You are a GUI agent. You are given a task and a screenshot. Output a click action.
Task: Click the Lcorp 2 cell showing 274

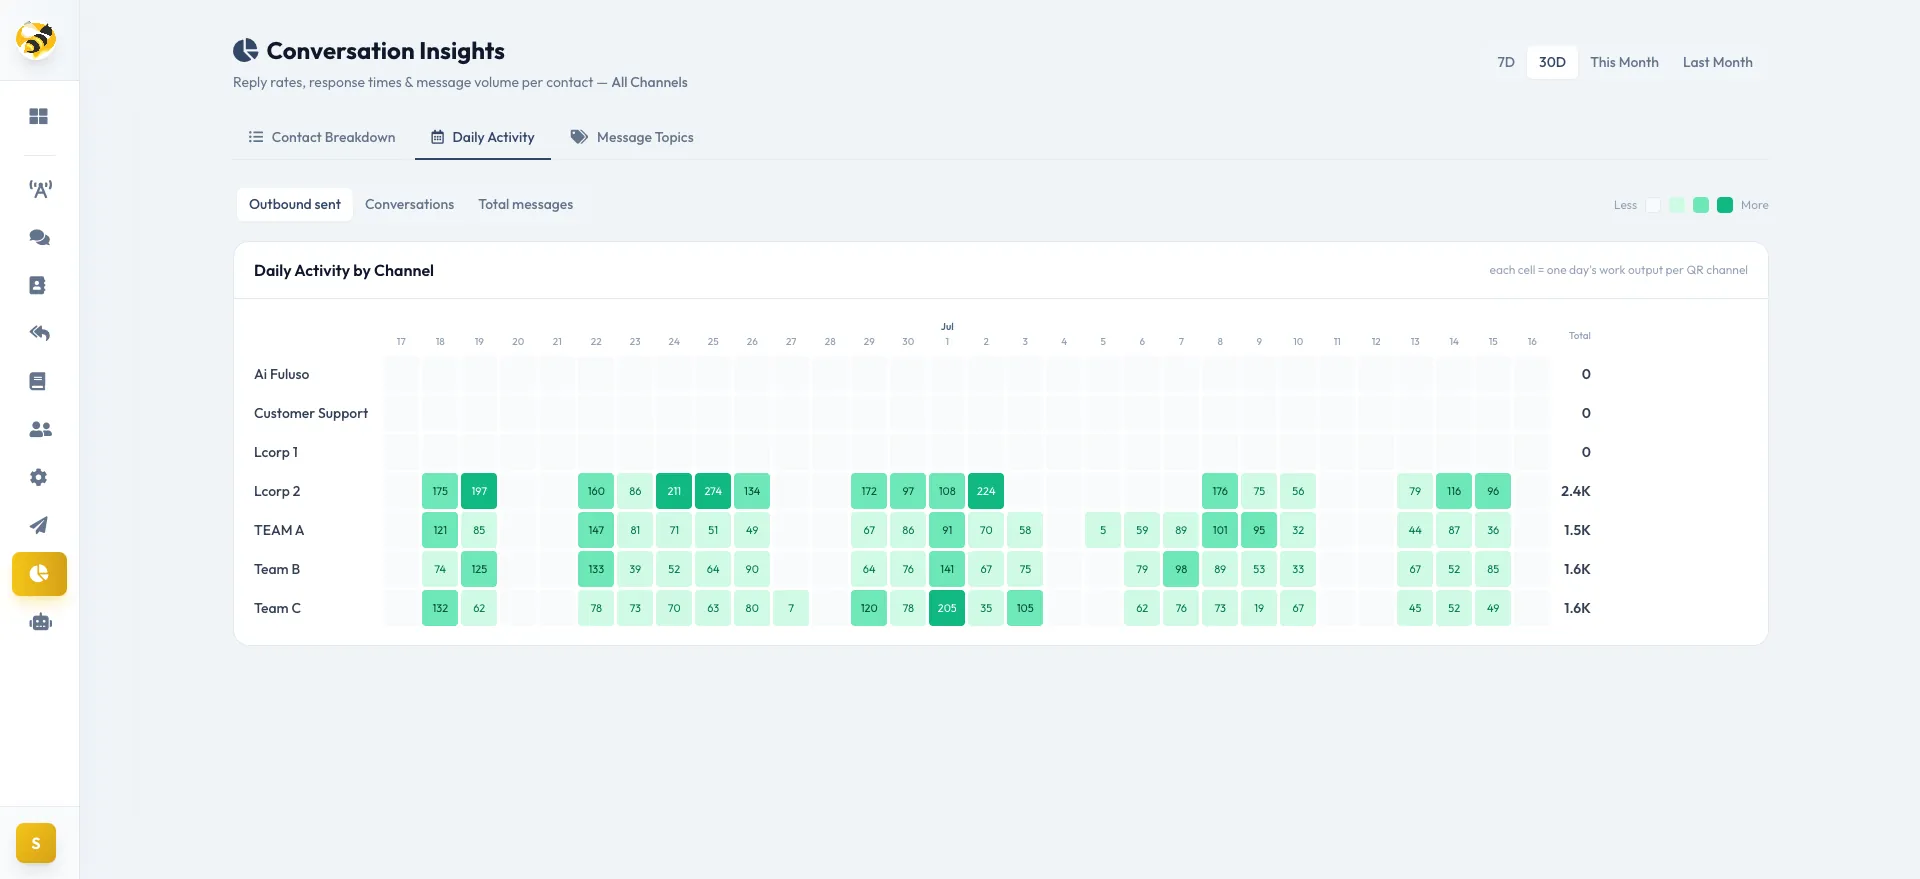[x=713, y=491]
